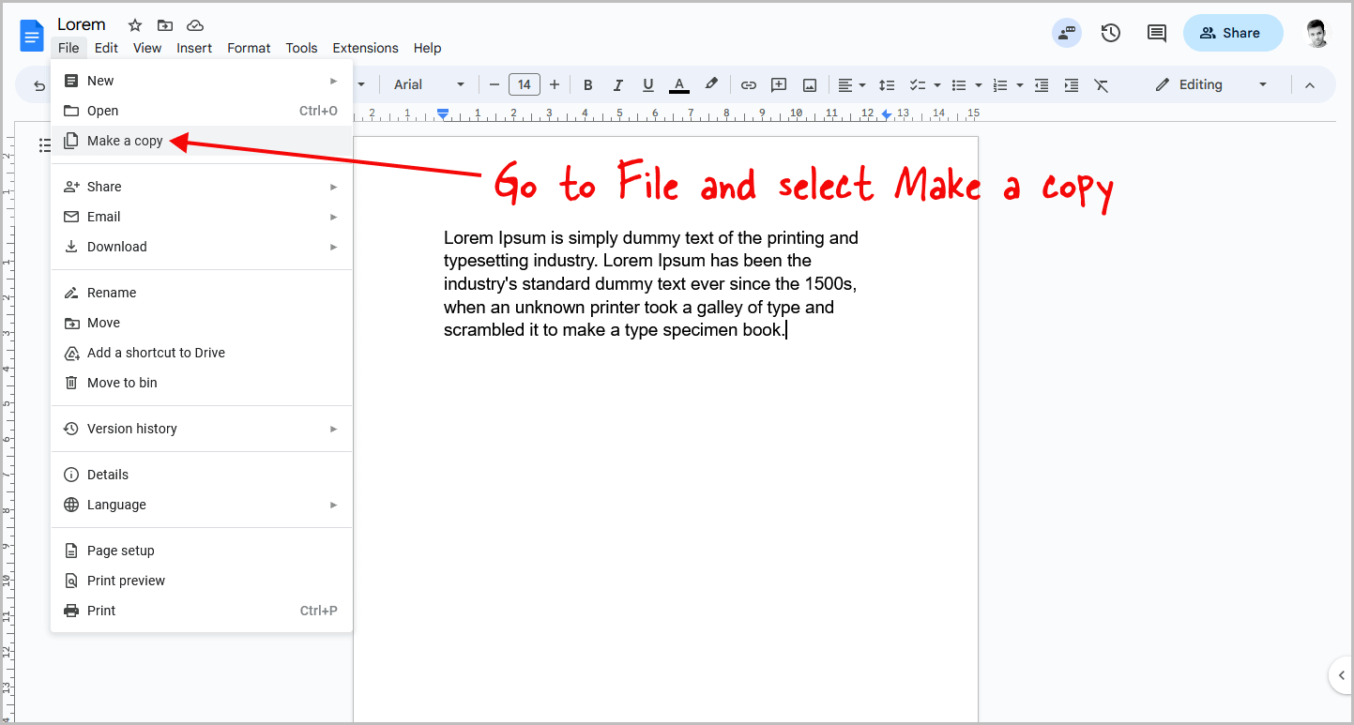Open the comments history icon
1354x725 pixels.
pyautogui.click(x=1157, y=33)
